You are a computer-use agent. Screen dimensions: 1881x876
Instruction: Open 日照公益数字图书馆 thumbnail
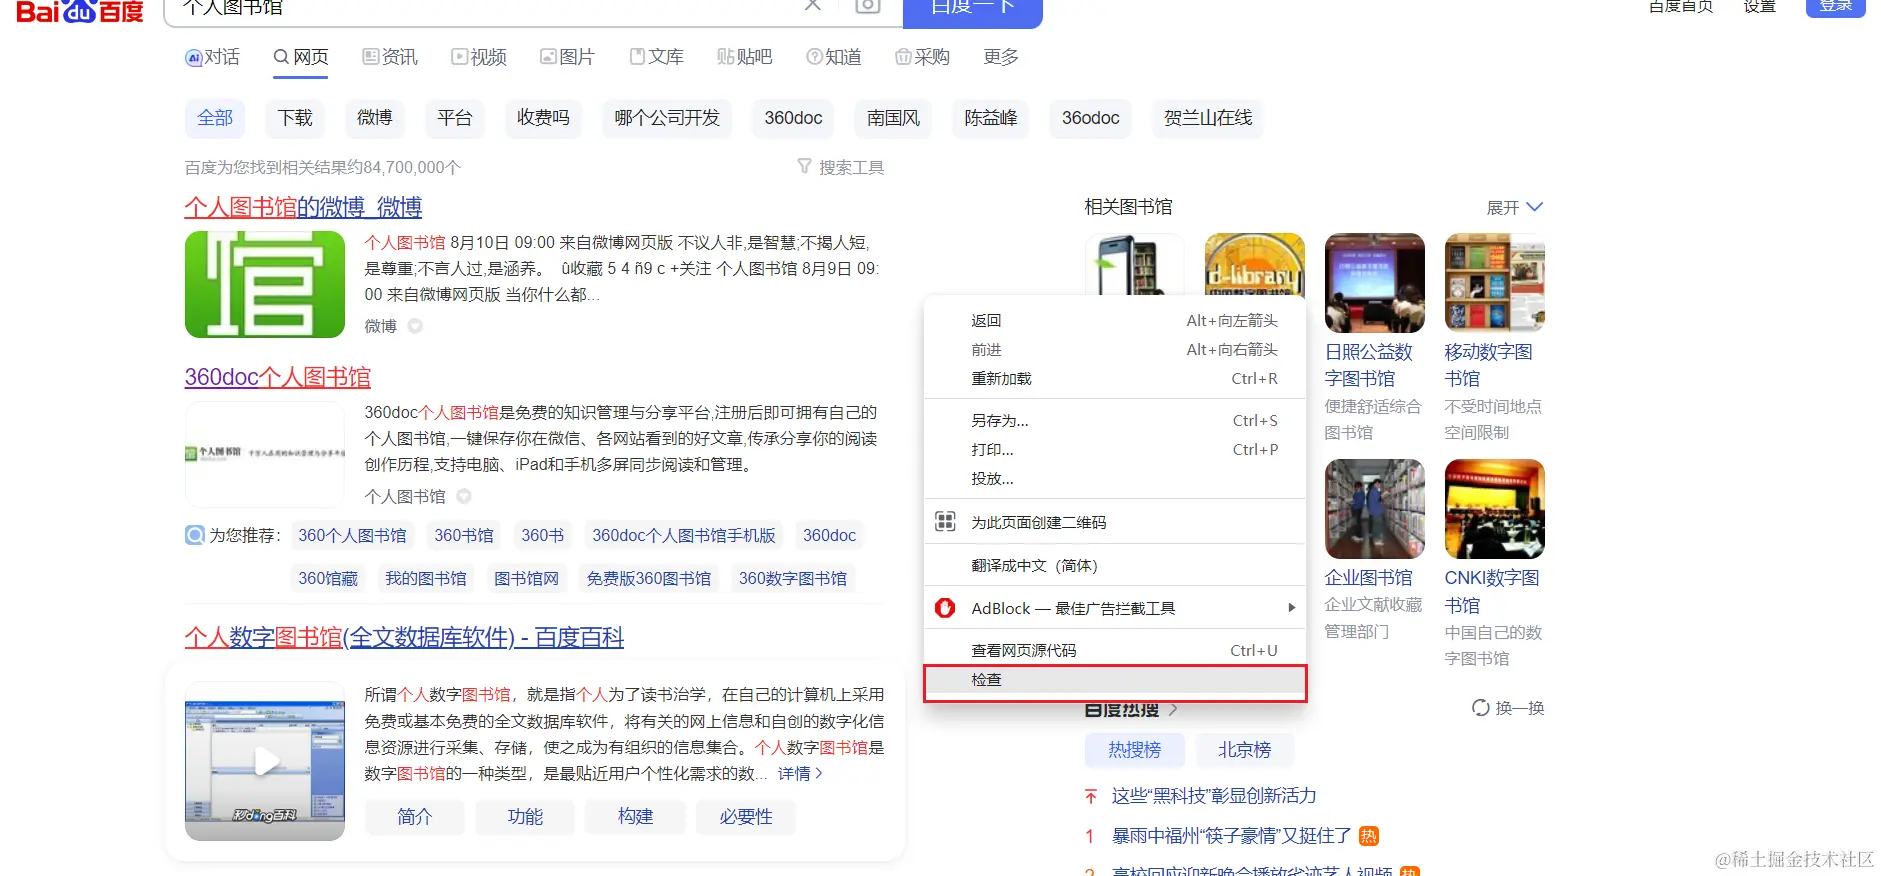click(1374, 283)
